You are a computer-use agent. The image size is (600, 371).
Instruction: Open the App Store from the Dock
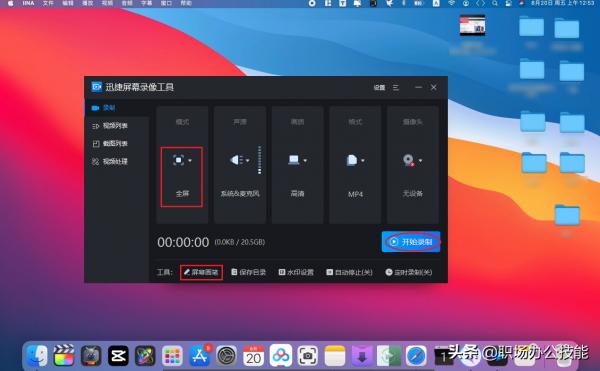(199, 356)
